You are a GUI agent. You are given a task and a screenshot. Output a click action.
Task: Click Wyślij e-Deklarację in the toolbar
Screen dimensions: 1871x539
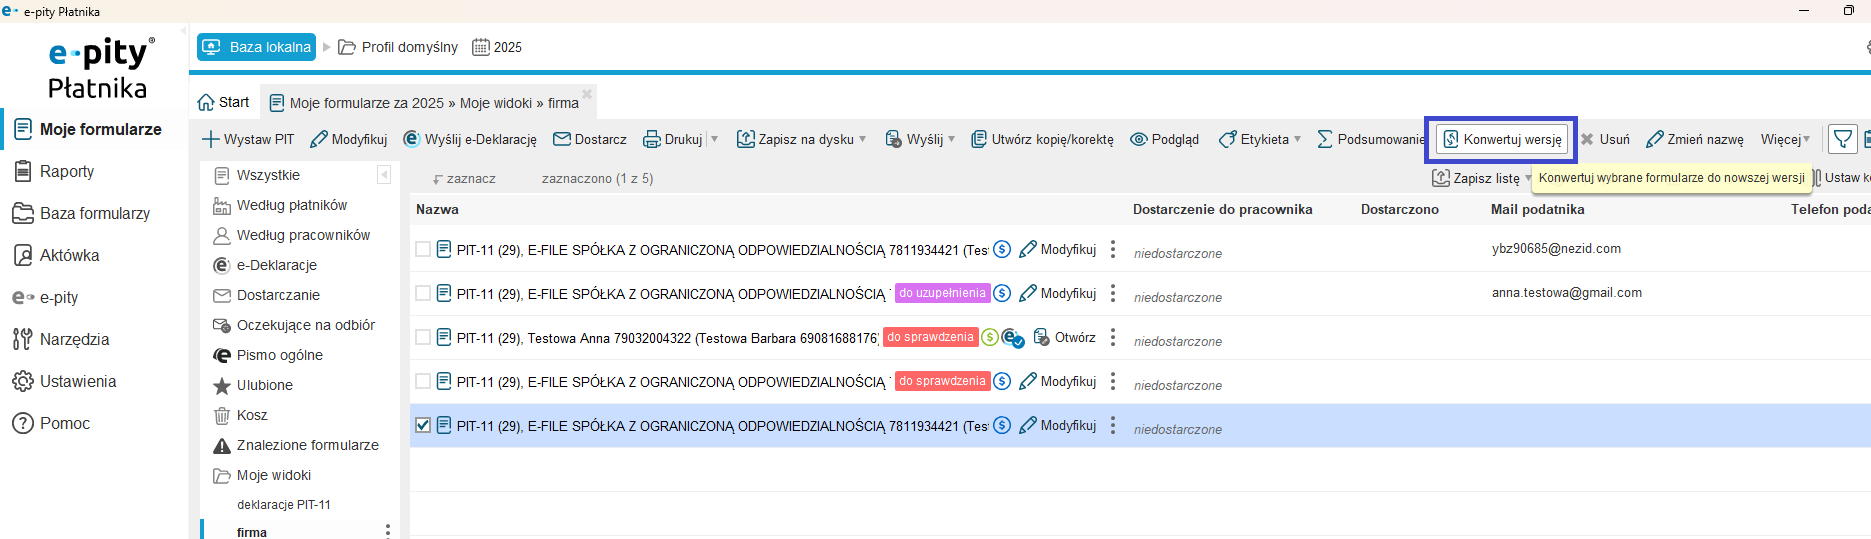[x=470, y=139]
